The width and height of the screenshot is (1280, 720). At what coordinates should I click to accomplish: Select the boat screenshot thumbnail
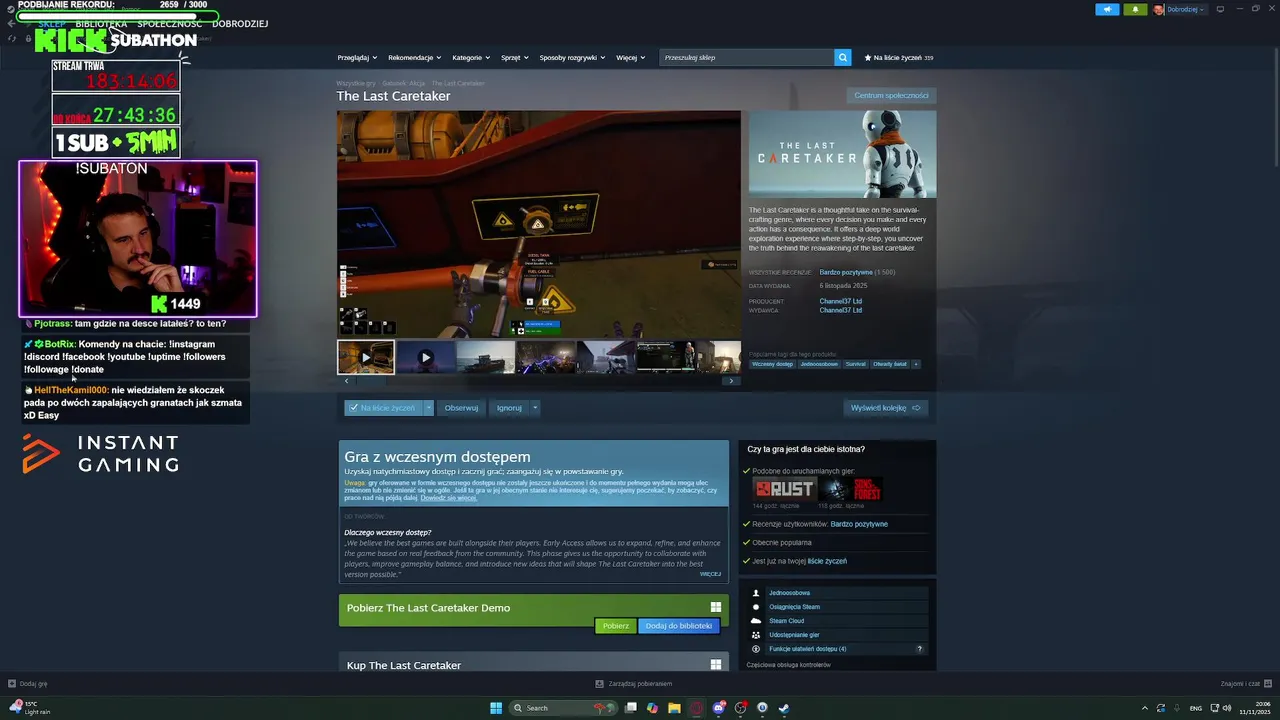486,357
